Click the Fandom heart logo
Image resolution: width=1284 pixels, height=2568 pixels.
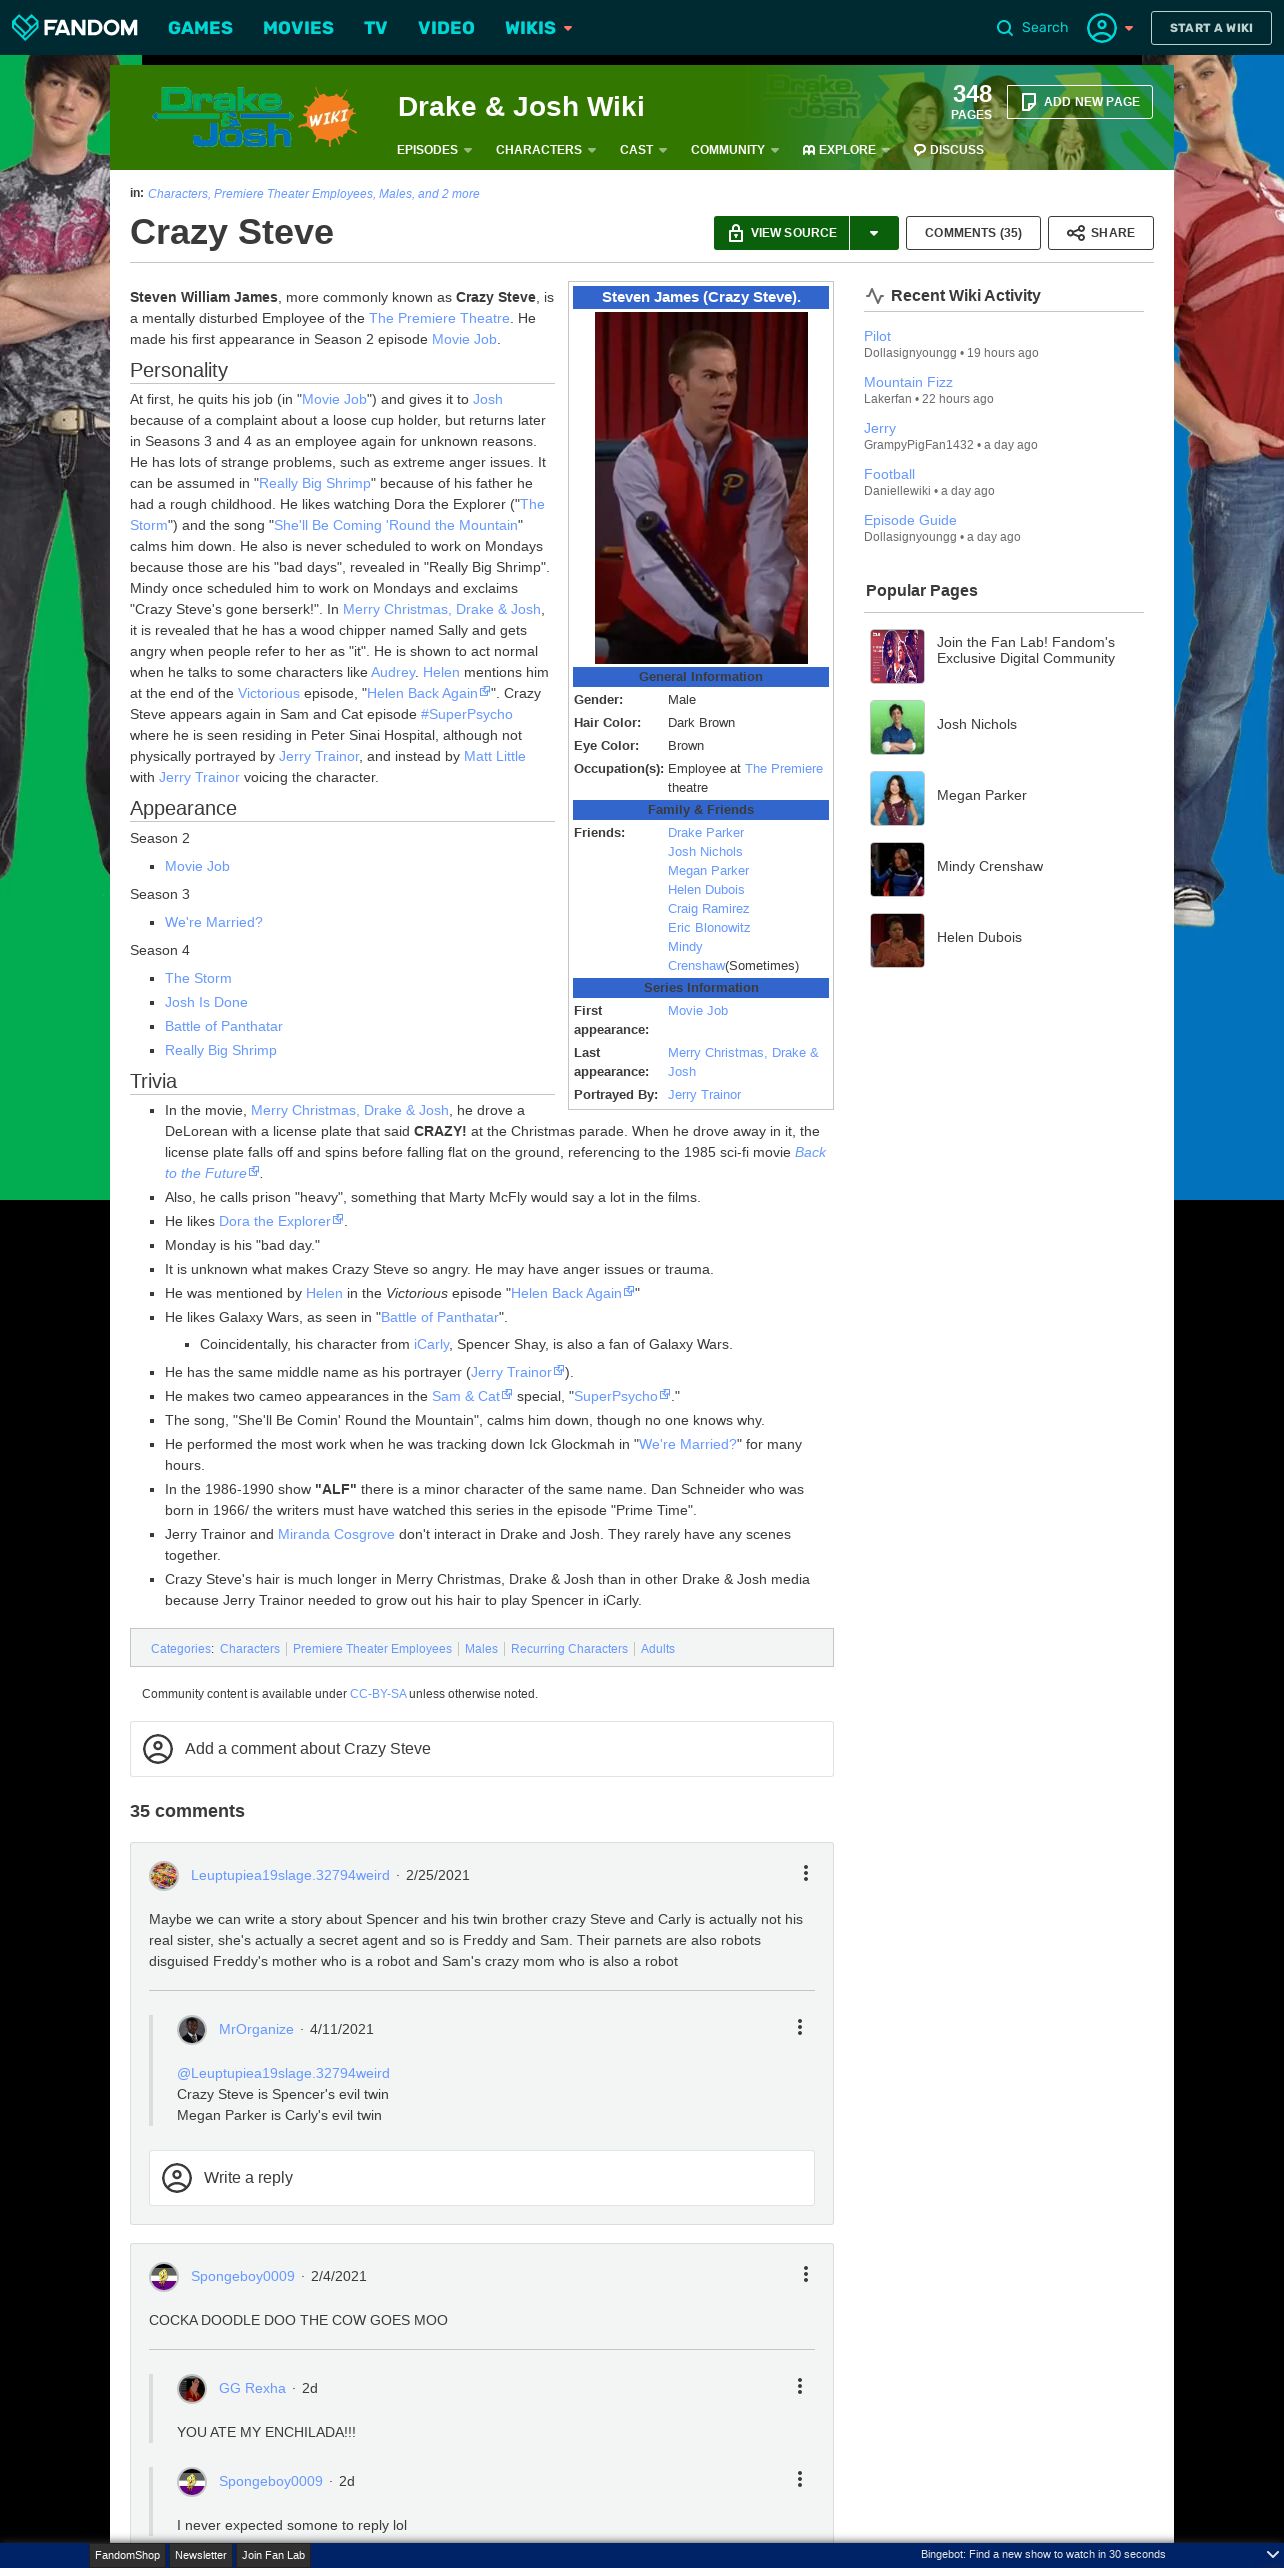tap(25, 27)
